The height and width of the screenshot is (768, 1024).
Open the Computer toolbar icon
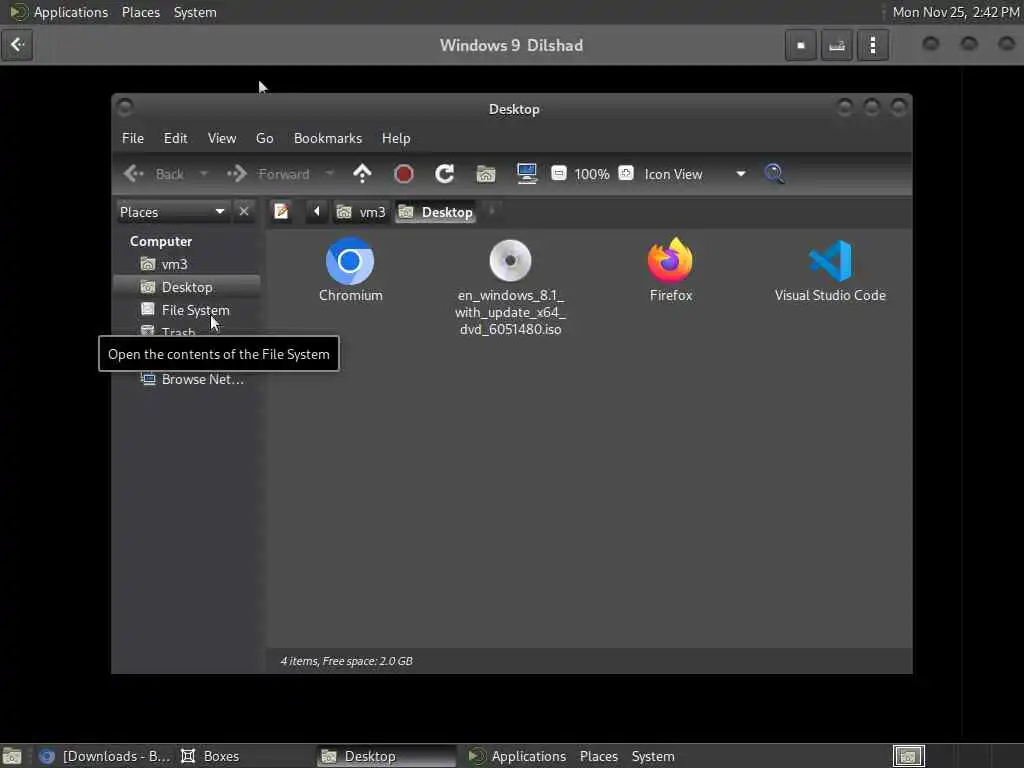click(x=527, y=174)
